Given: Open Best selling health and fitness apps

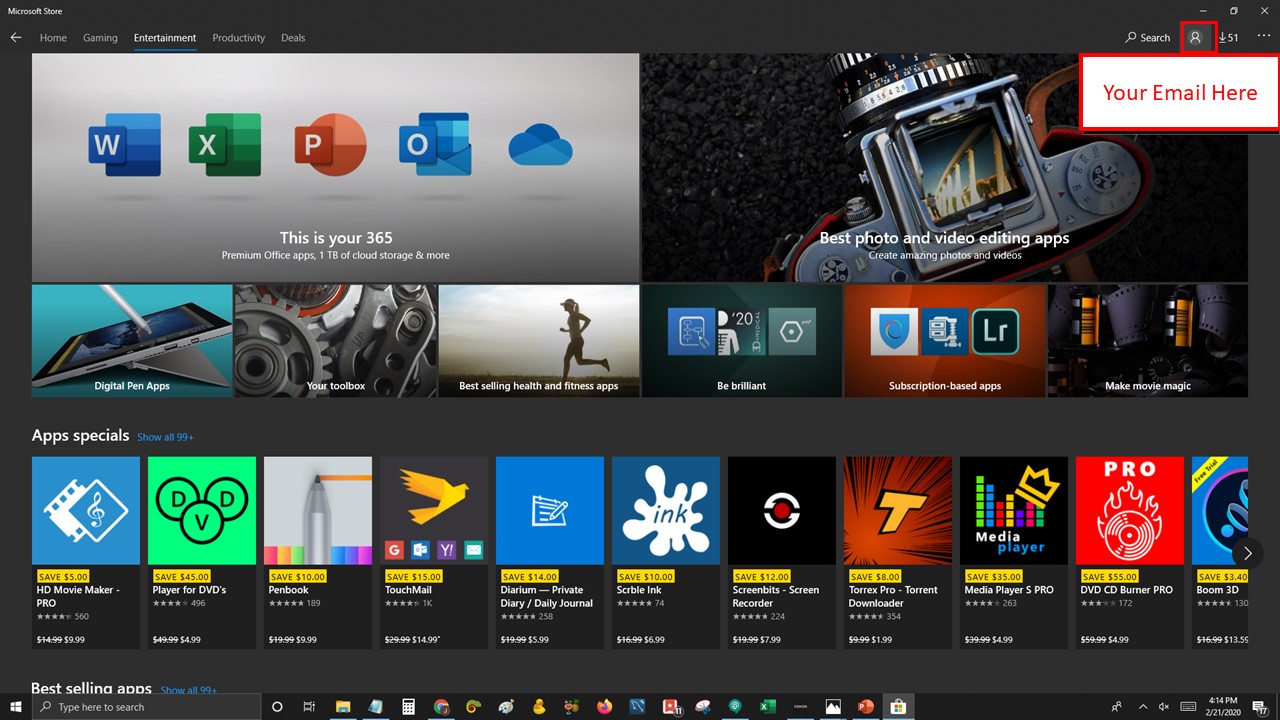Looking at the screenshot, I should 539,341.
